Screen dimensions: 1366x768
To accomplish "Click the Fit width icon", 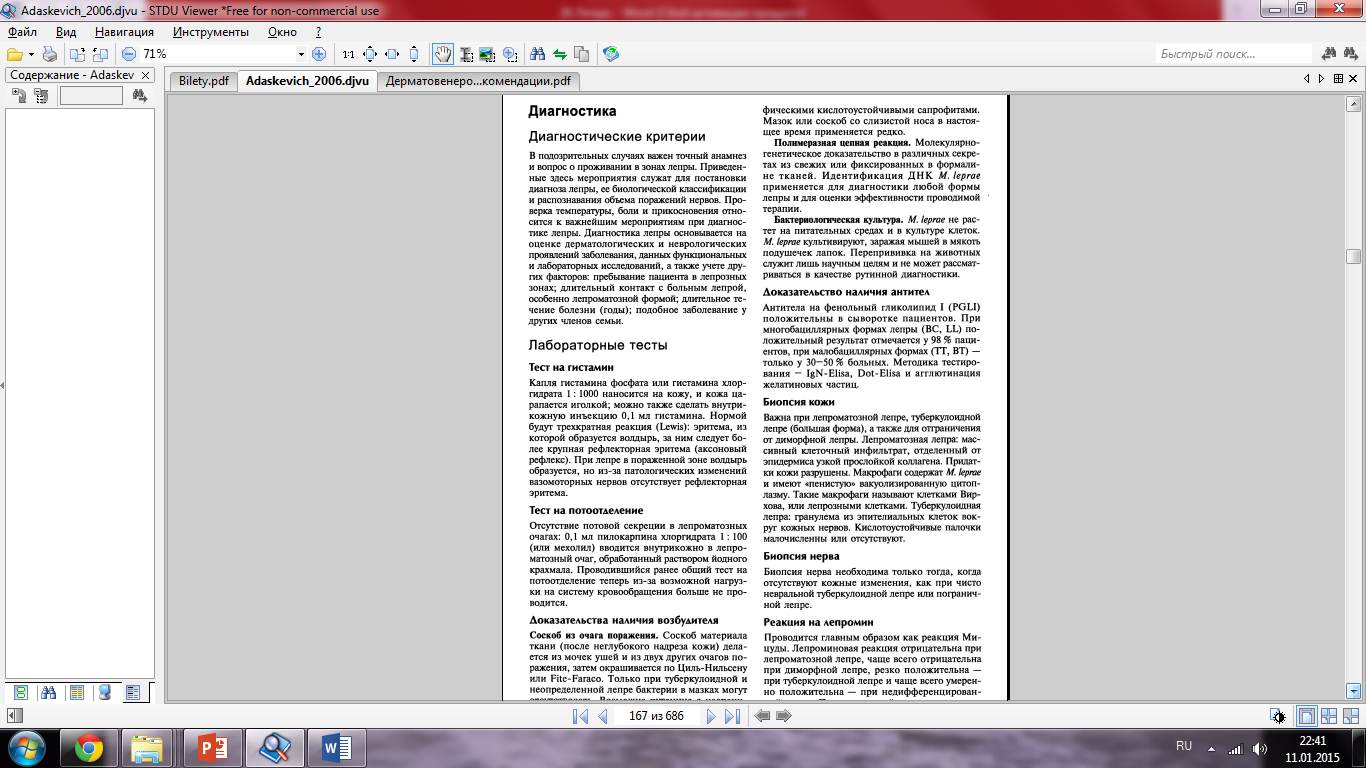I will [x=392, y=54].
